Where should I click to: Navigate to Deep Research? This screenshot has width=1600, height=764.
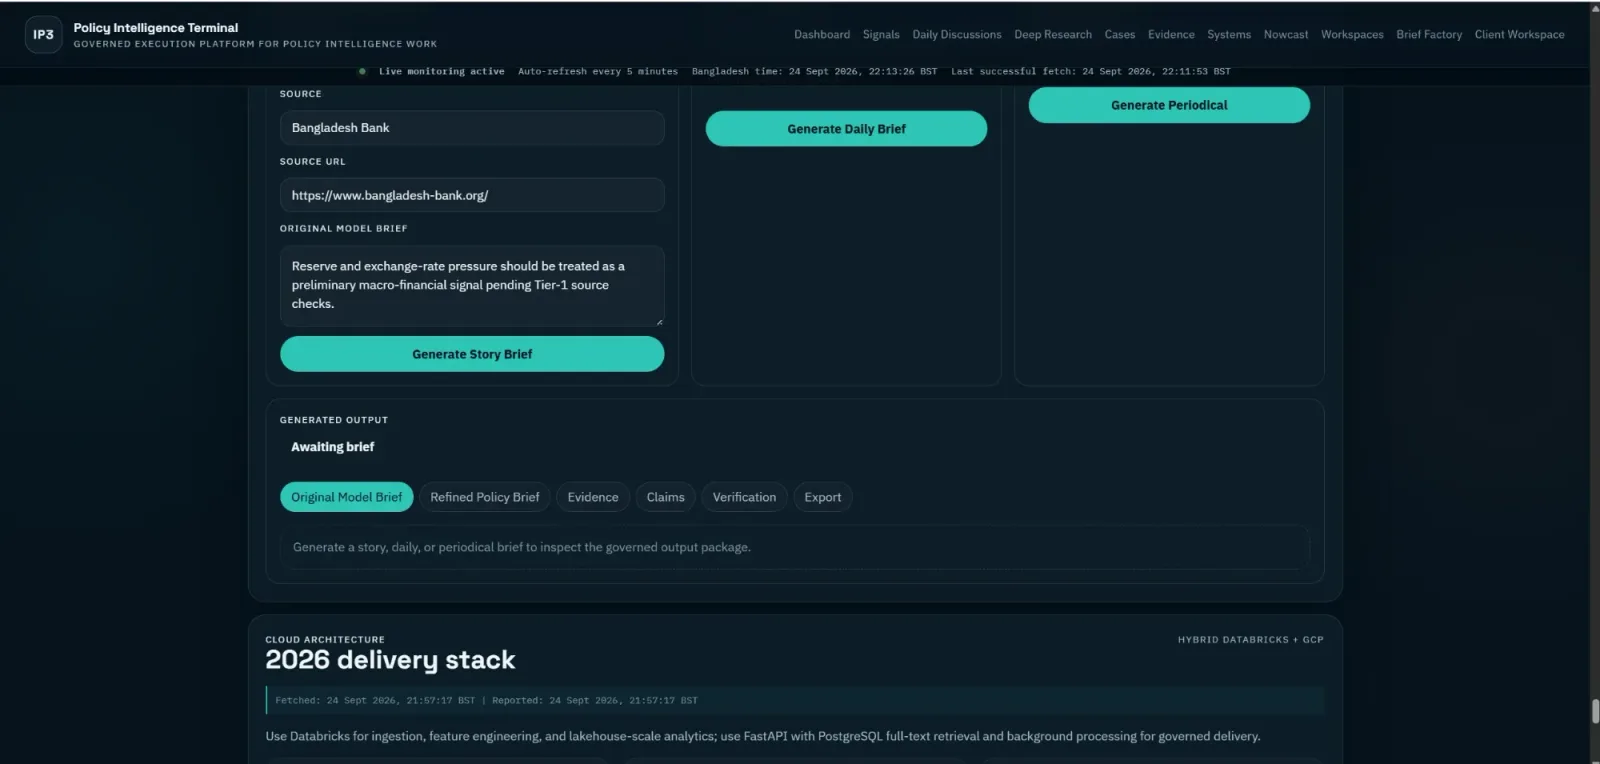pos(1053,35)
